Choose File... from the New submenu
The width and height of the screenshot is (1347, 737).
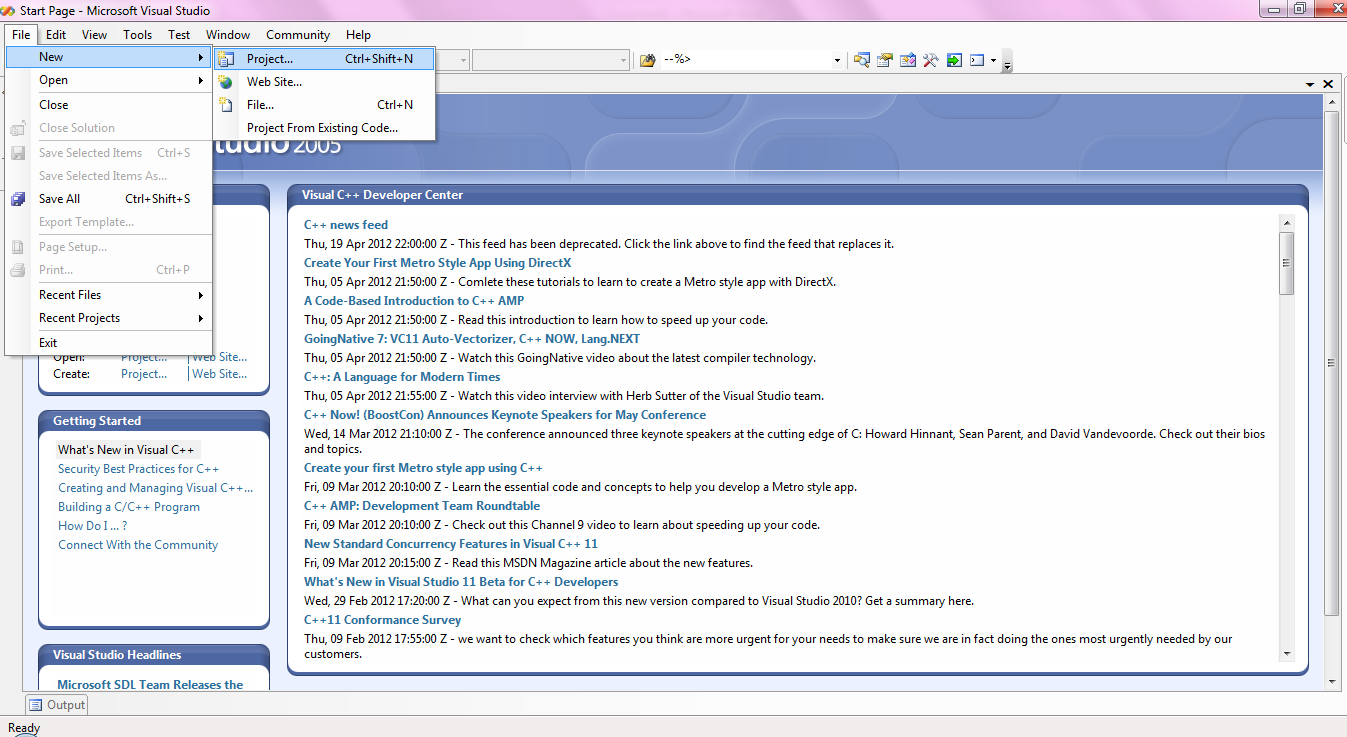coord(324,105)
